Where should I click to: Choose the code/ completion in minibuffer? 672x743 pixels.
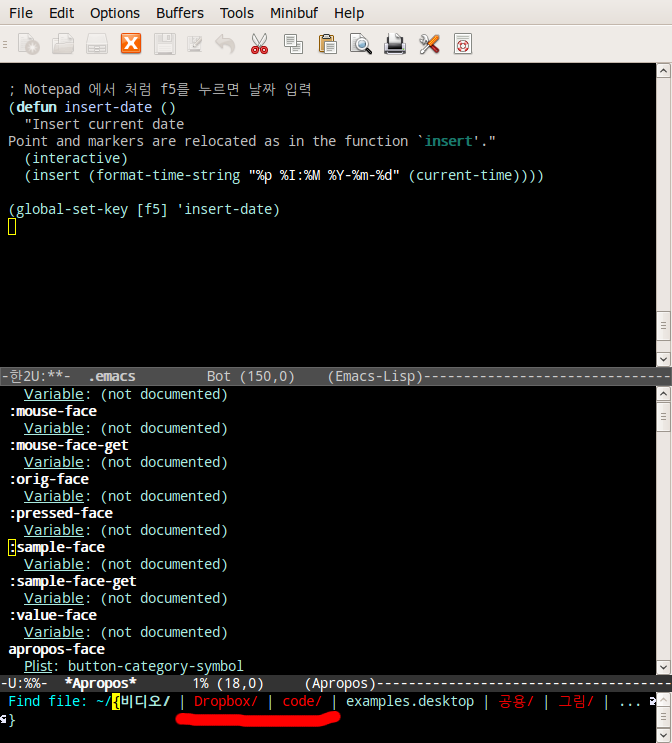pyautogui.click(x=302, y=701)
